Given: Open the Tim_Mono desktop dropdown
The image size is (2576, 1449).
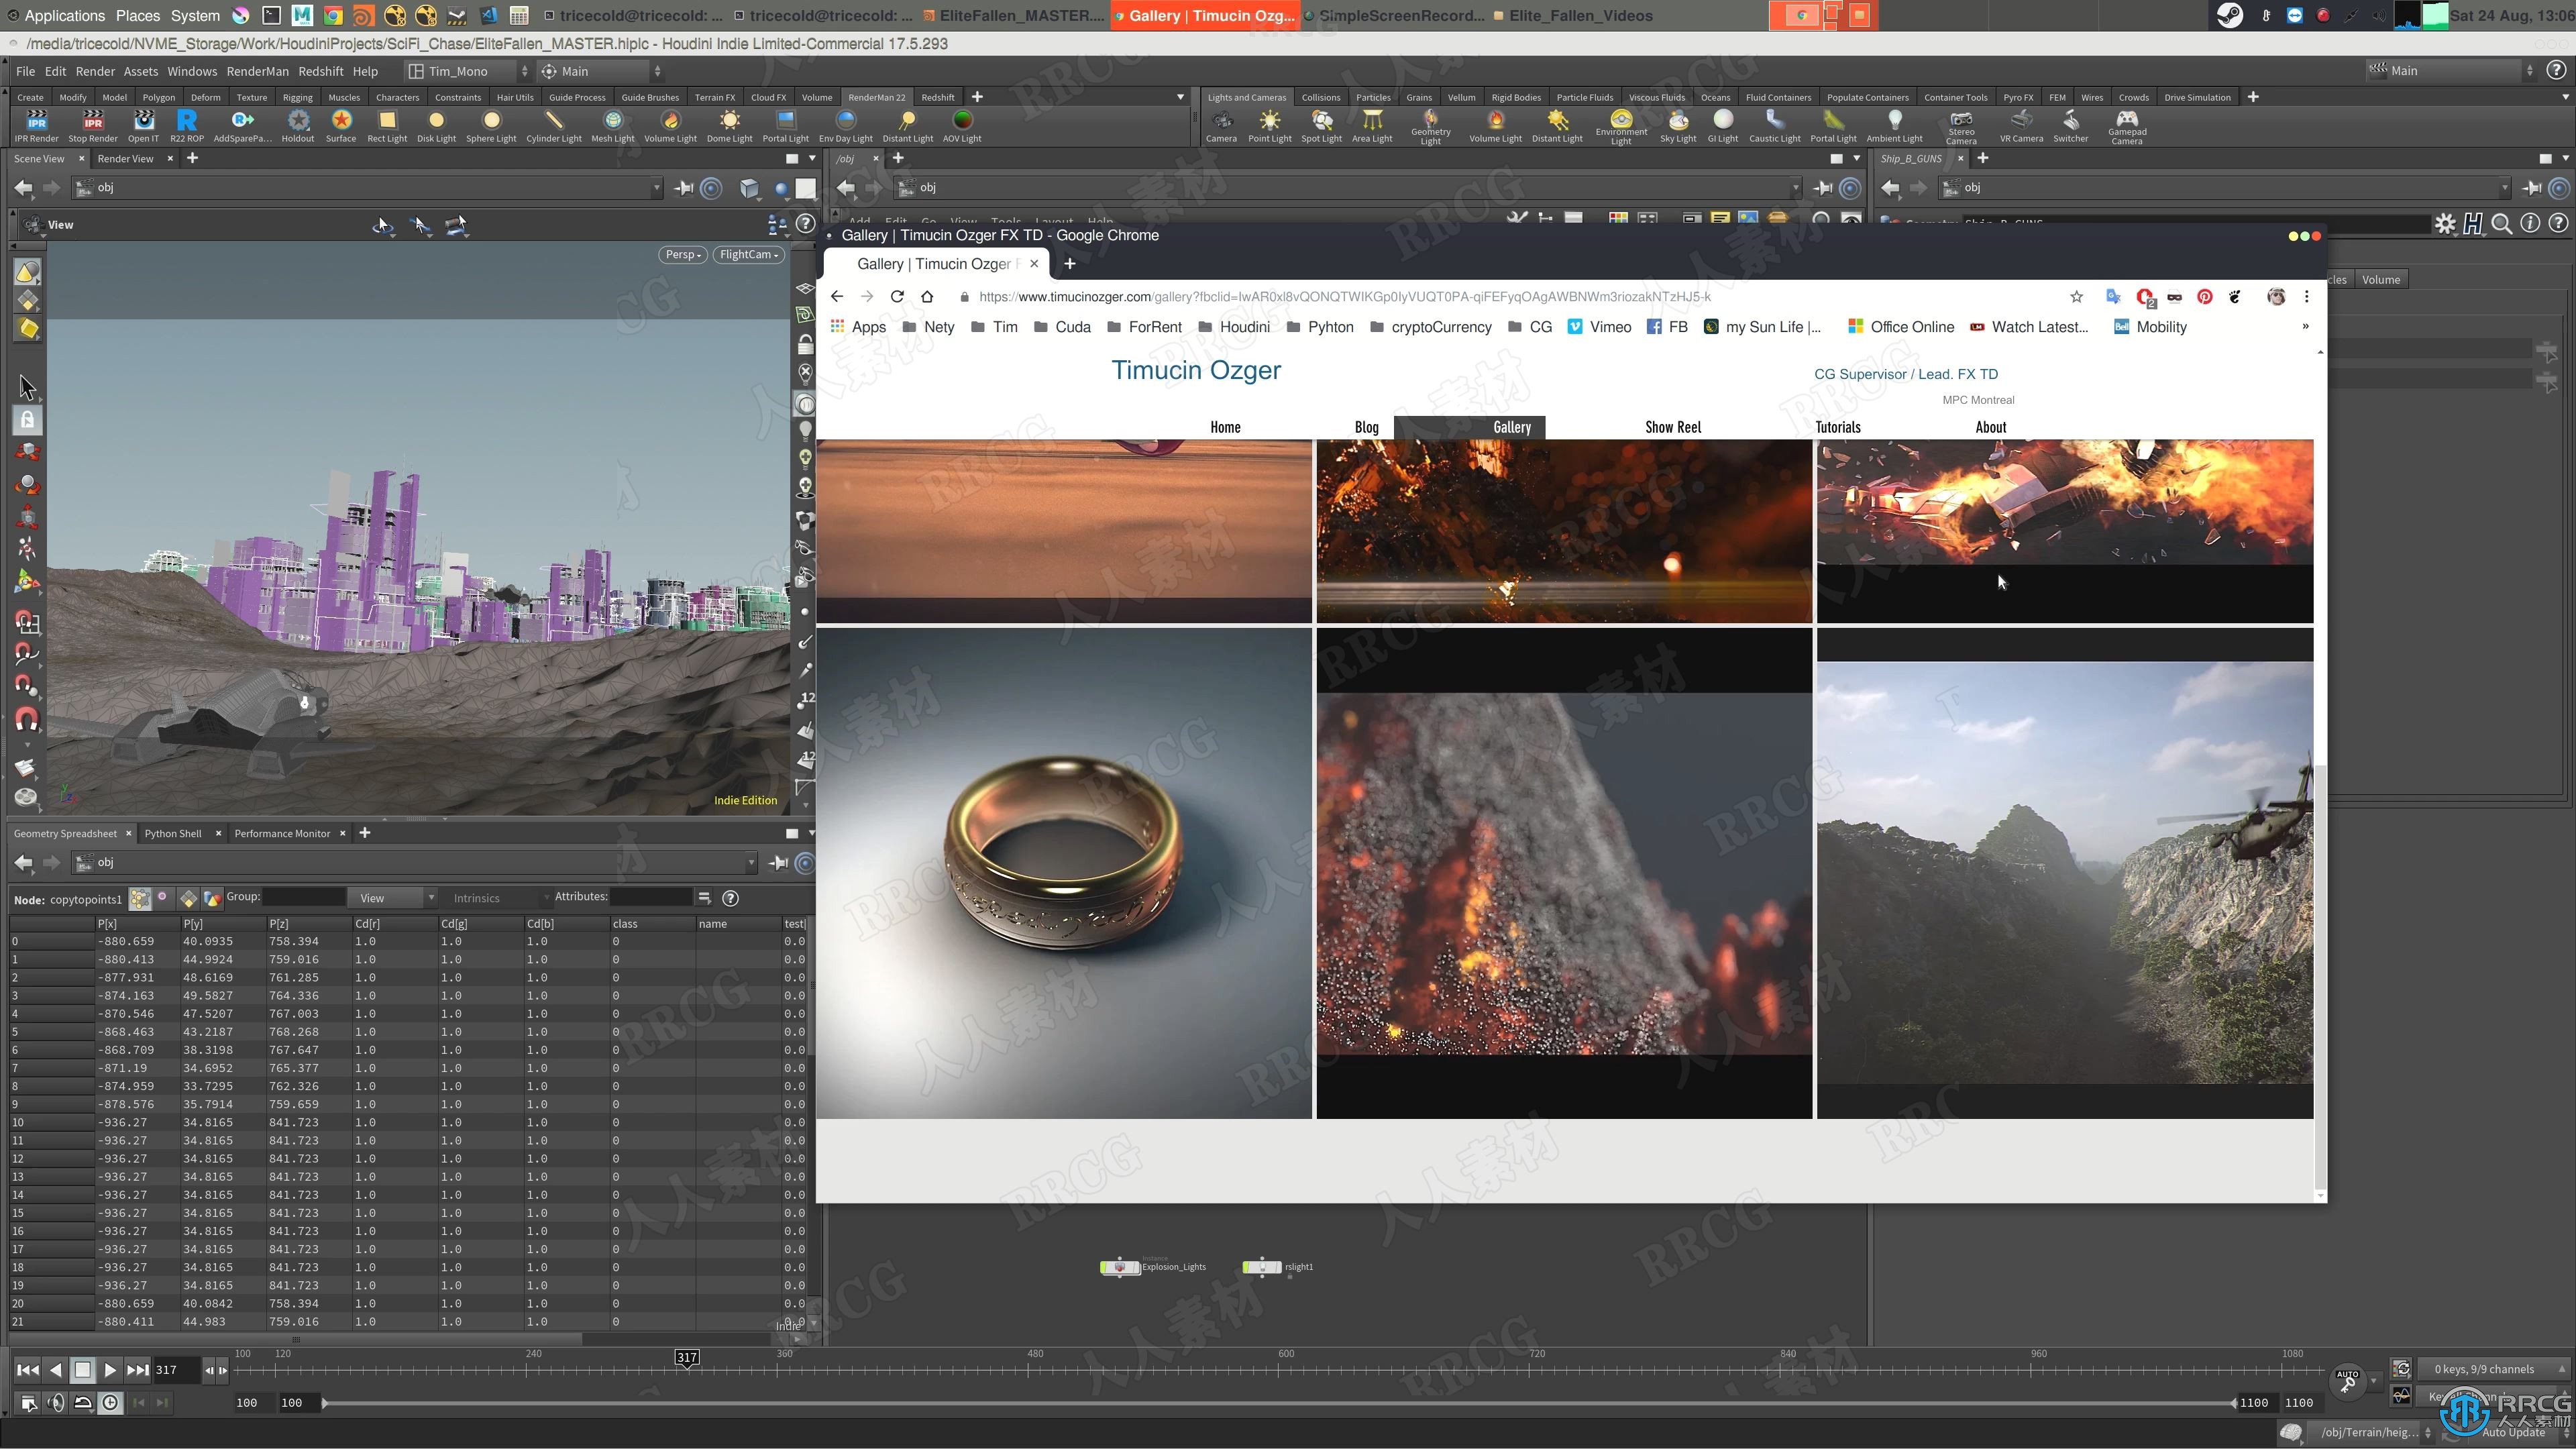Looking at the screenshot, I should tap(468, 71).
